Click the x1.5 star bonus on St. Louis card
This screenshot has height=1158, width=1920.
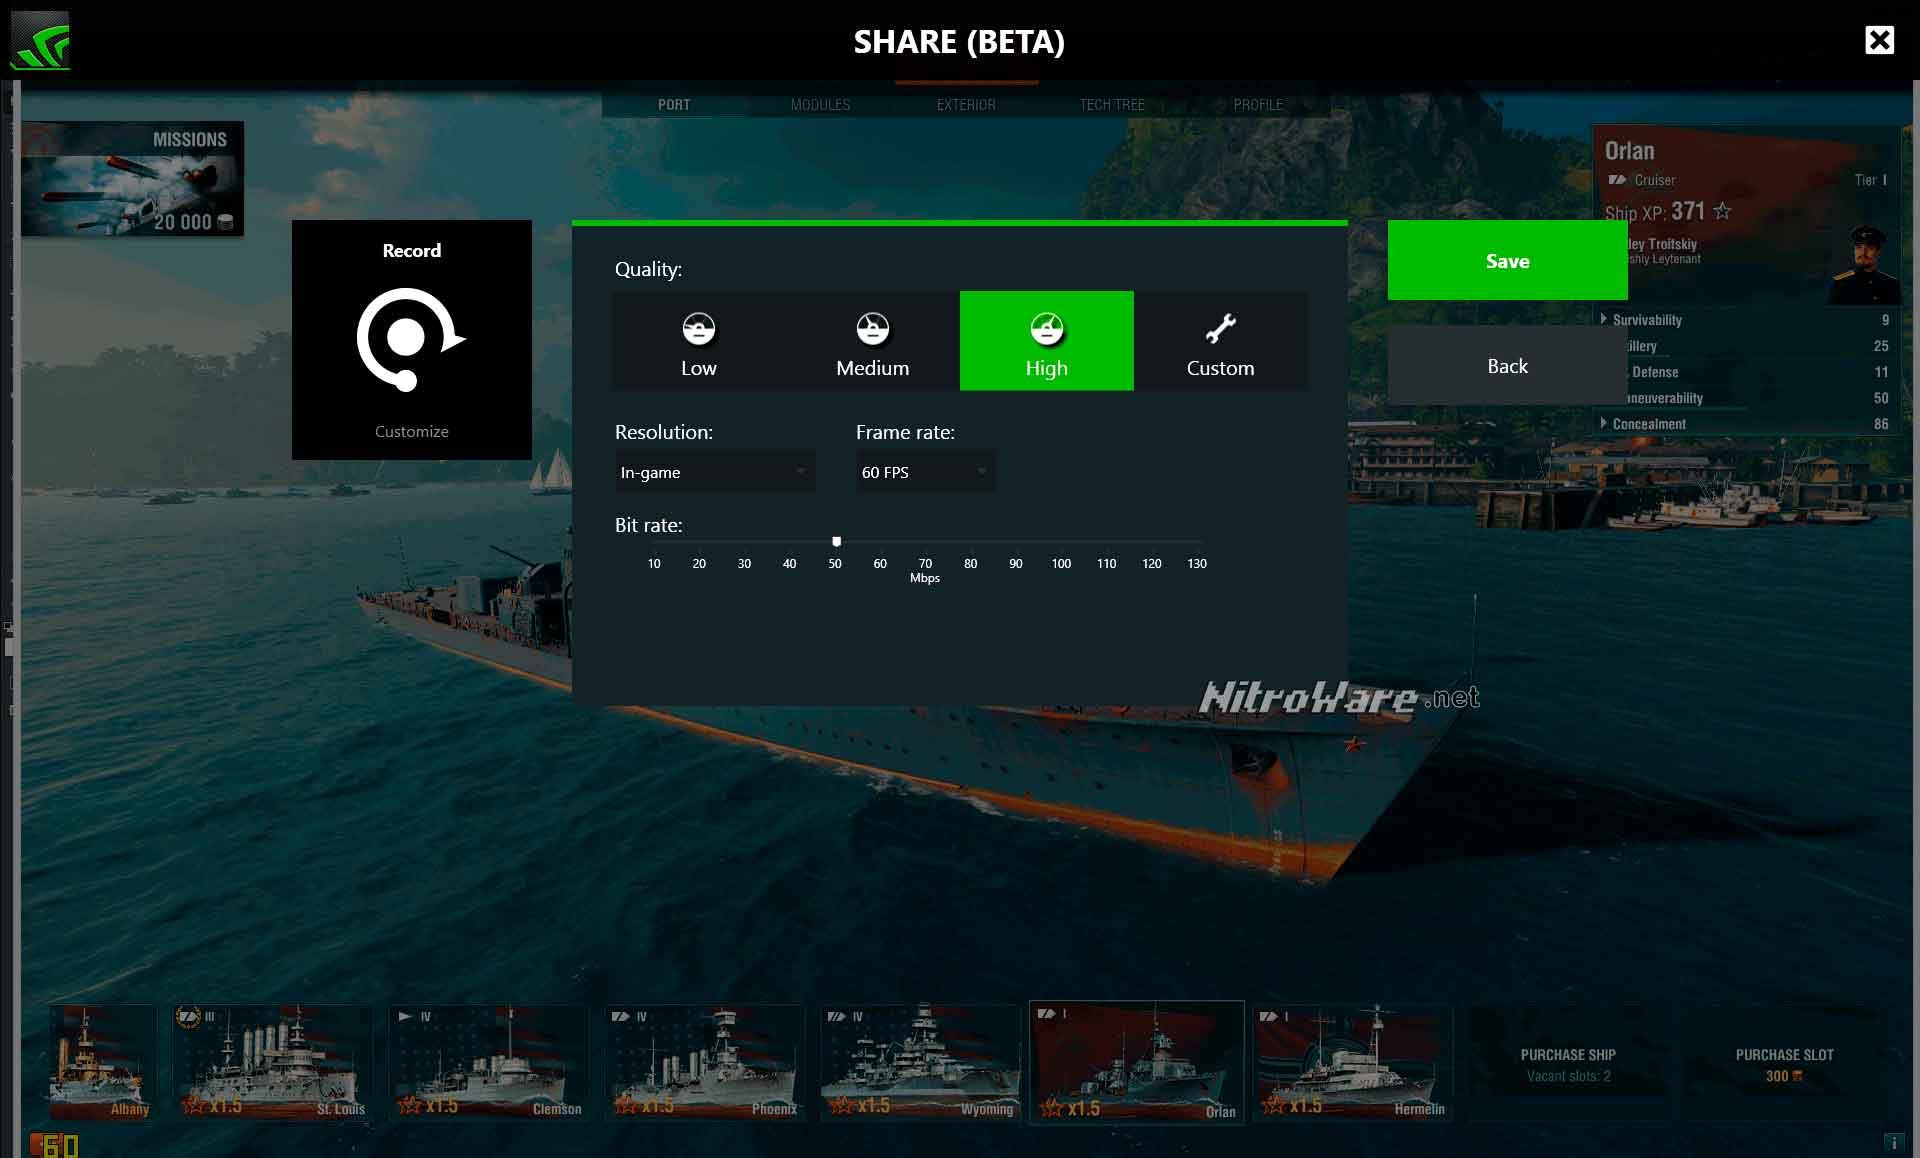pos(212,1105)
